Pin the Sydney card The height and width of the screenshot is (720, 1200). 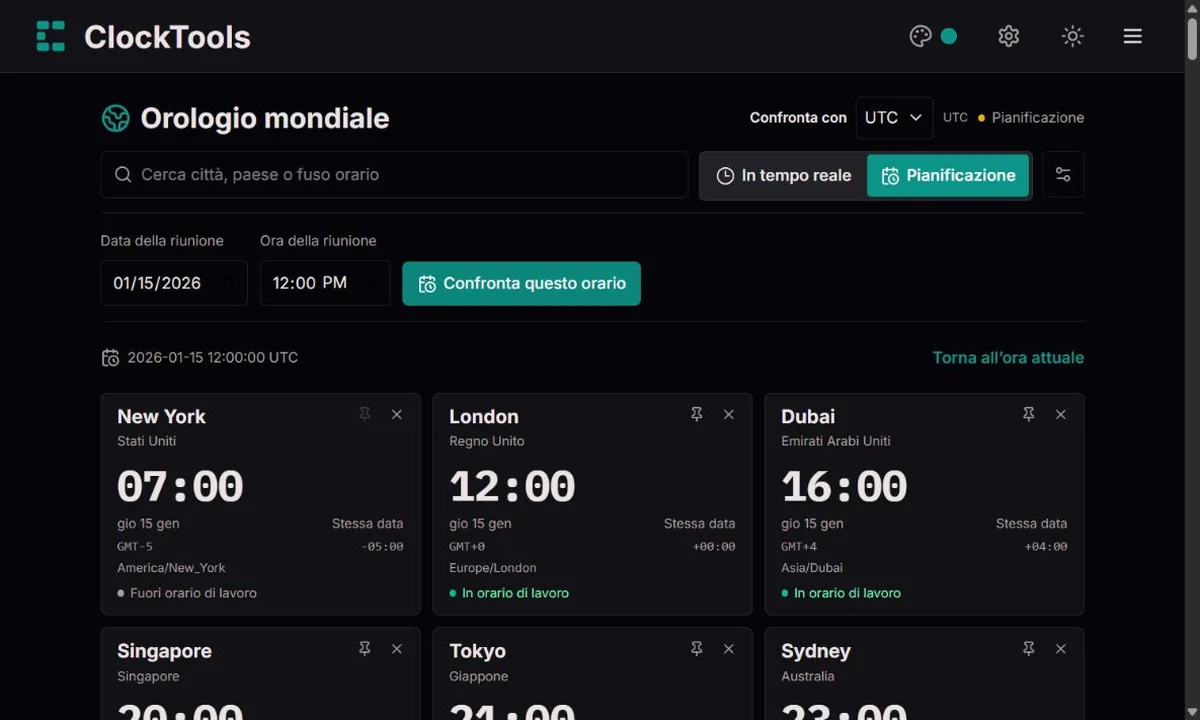point(1029,649)
